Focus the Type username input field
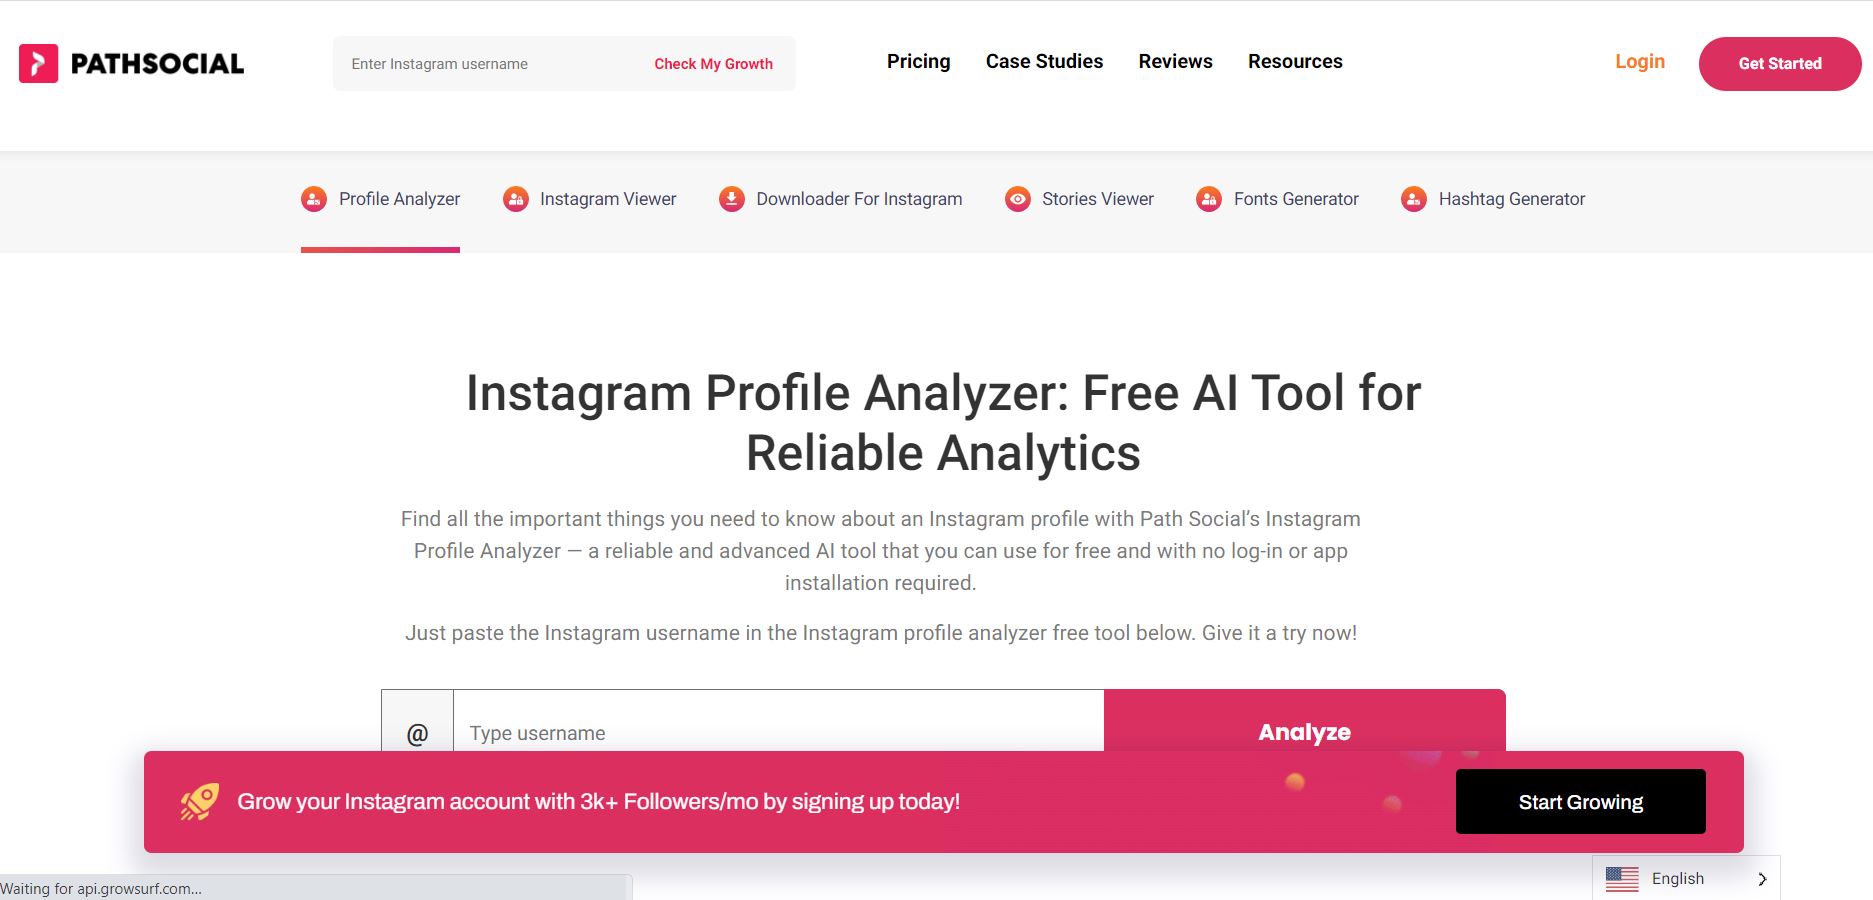The width and height of the screenshot is (1873, 900). 778,730
